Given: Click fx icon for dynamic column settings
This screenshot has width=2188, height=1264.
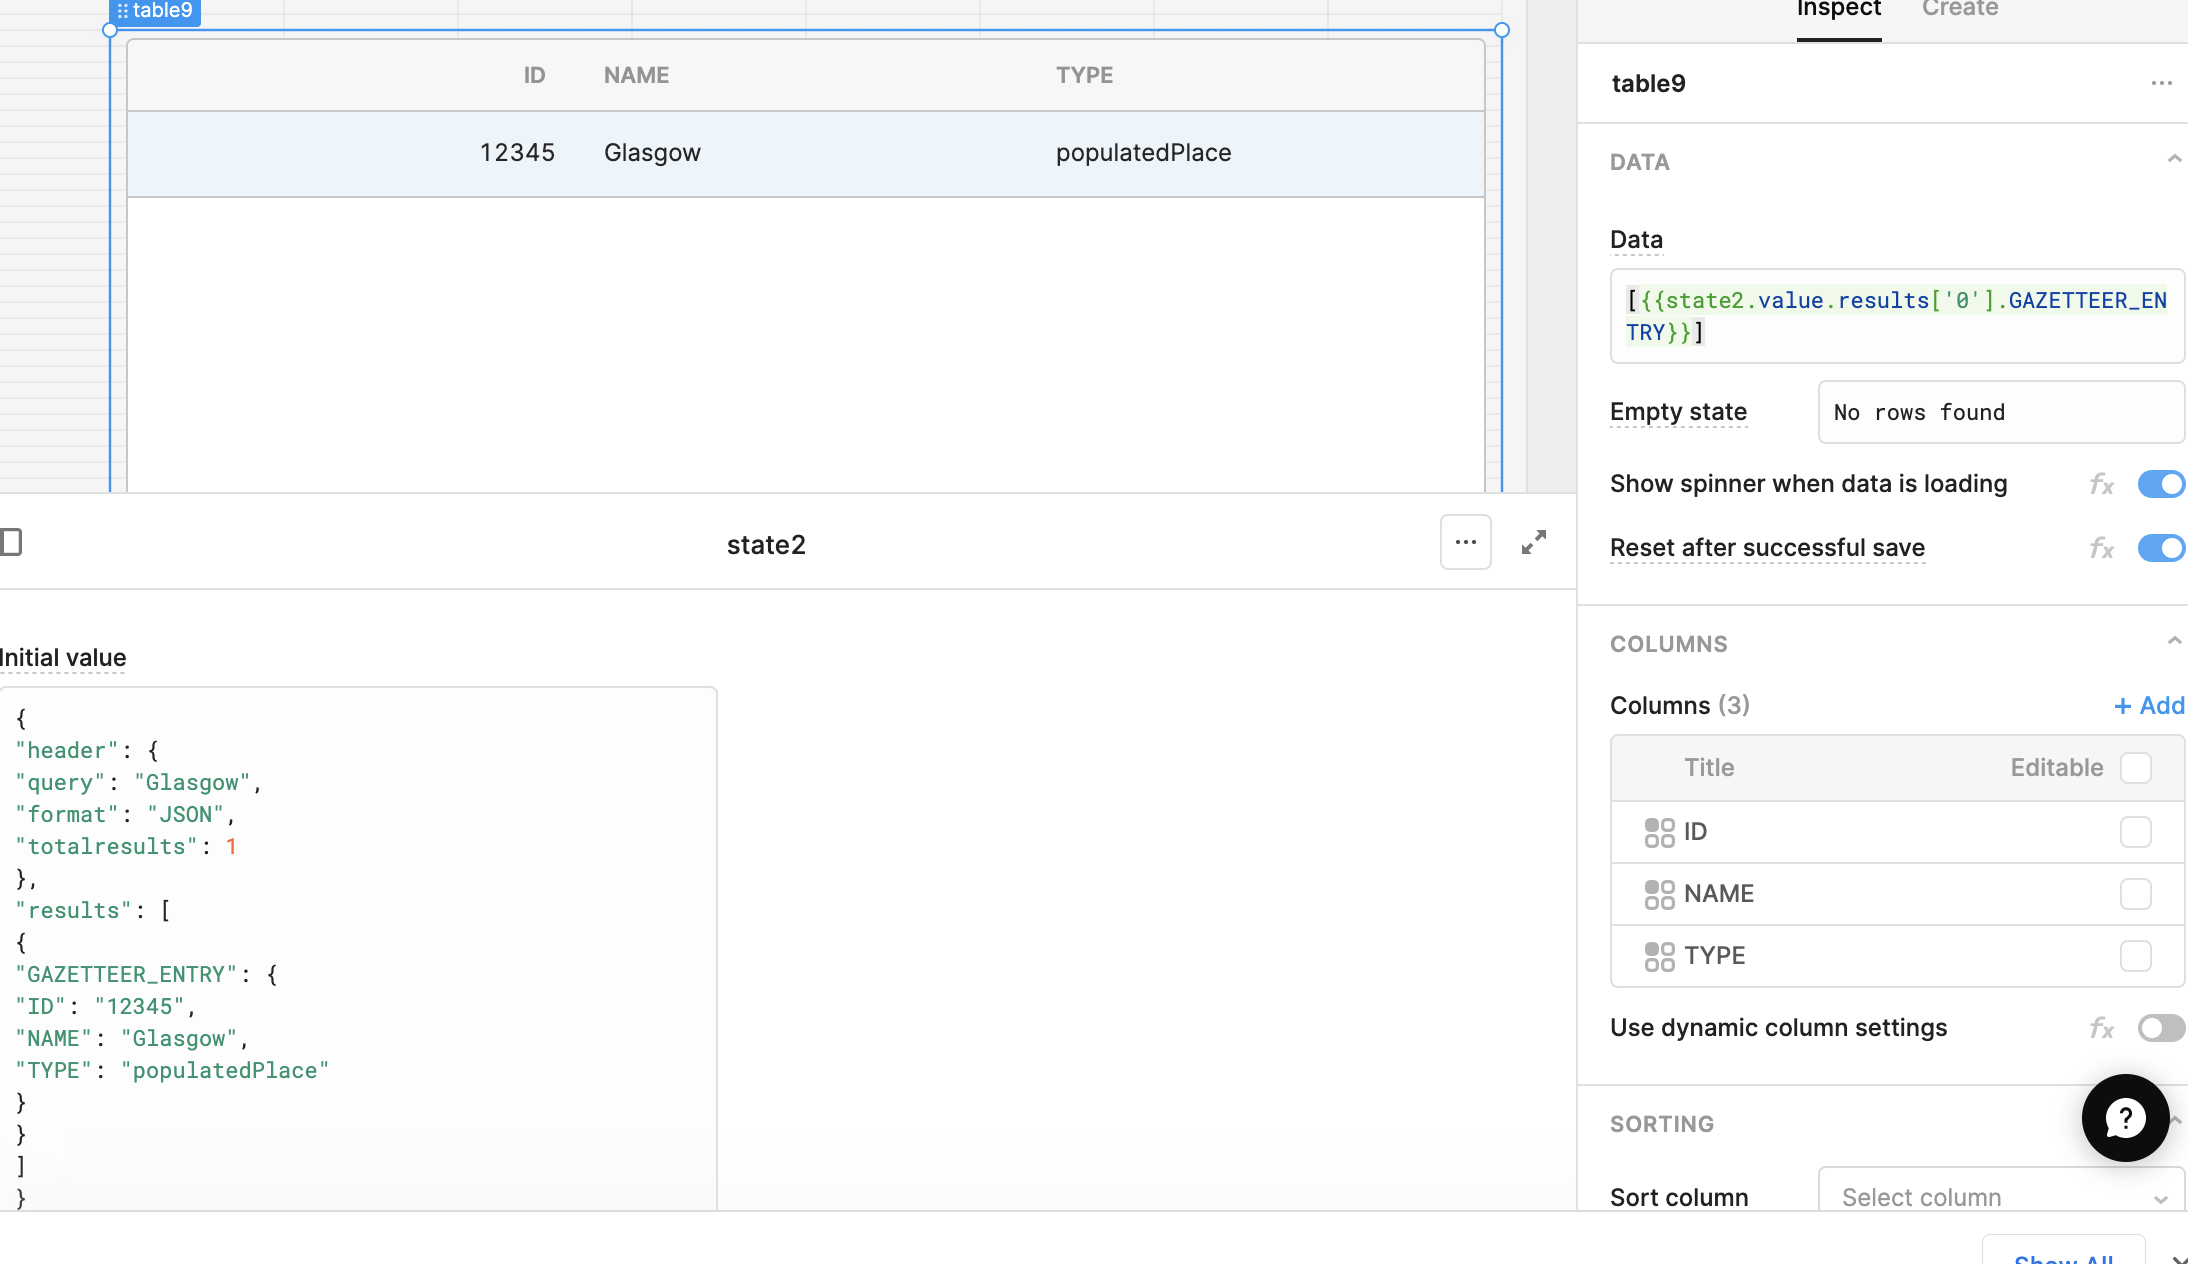Looking at the screenshot, I should [x=2101, y=1029].
